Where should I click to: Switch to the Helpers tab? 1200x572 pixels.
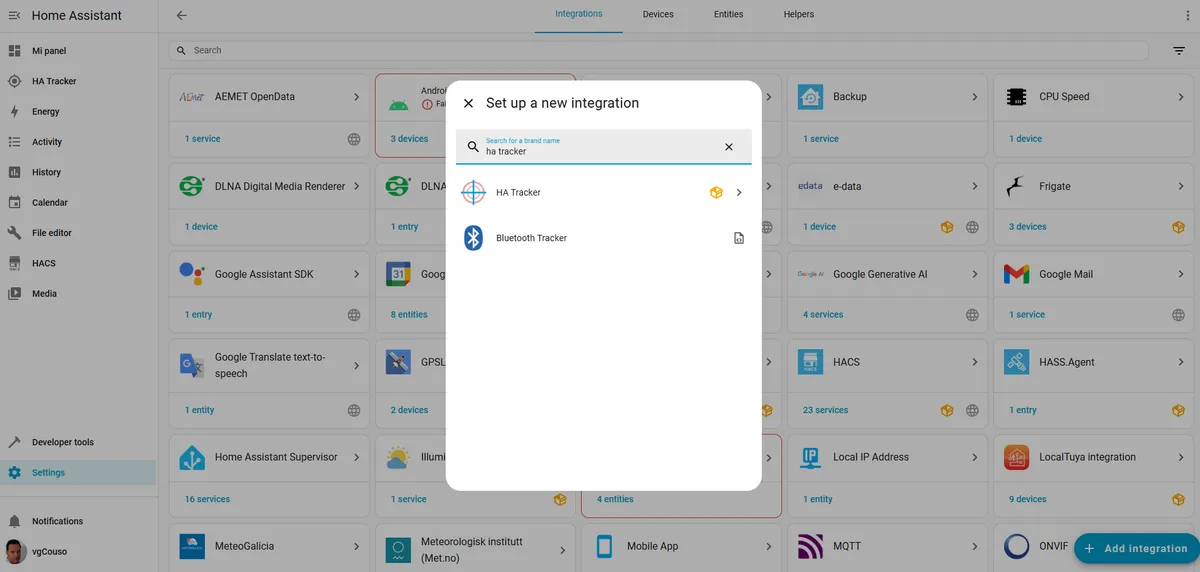click(799, 15)
